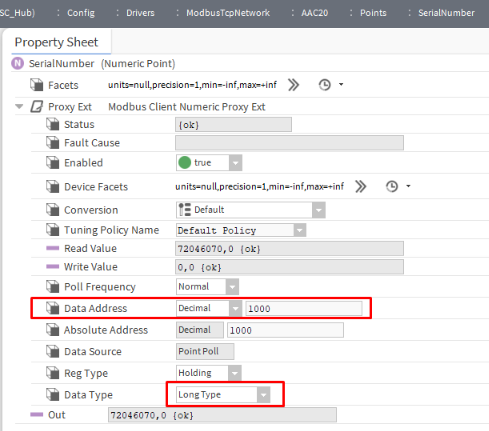Open the Reg Type Holding dropdown

(235, 373)
